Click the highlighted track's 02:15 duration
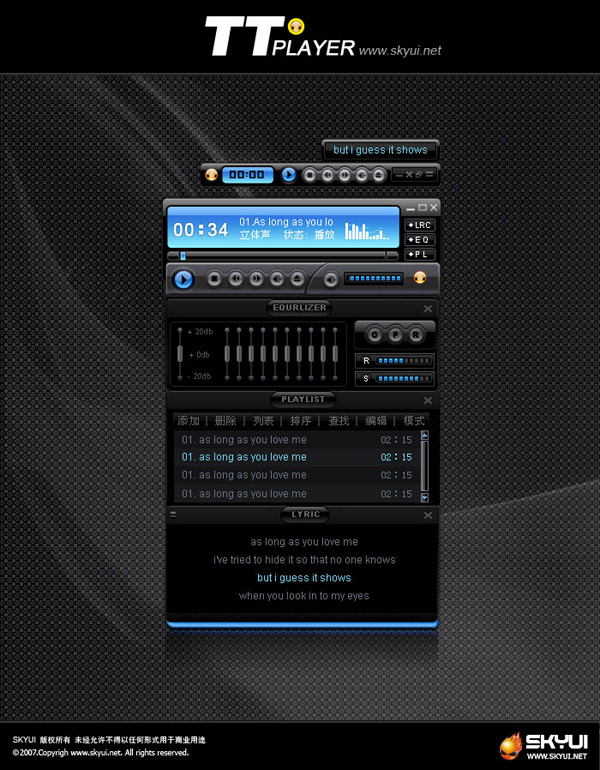The image size is (600, 770). pos(396,457)
